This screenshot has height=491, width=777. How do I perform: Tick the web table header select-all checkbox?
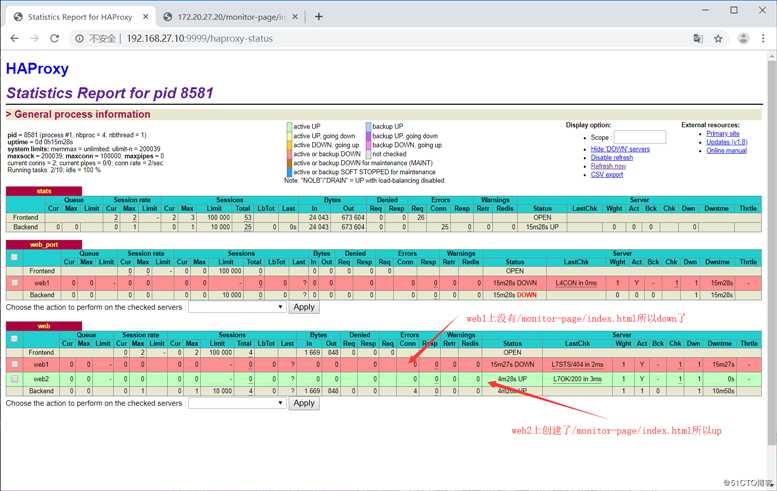pos(14,338)
